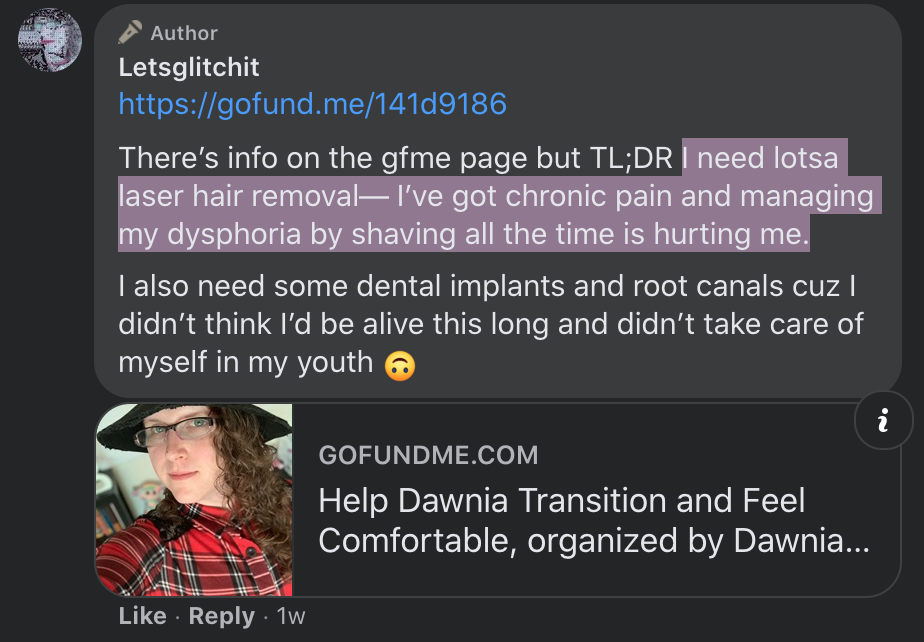Open Help Dawnia Transition preview title
Image resolution: width=924 pixels, height=642 pixels.
click(x=594, y=521)
